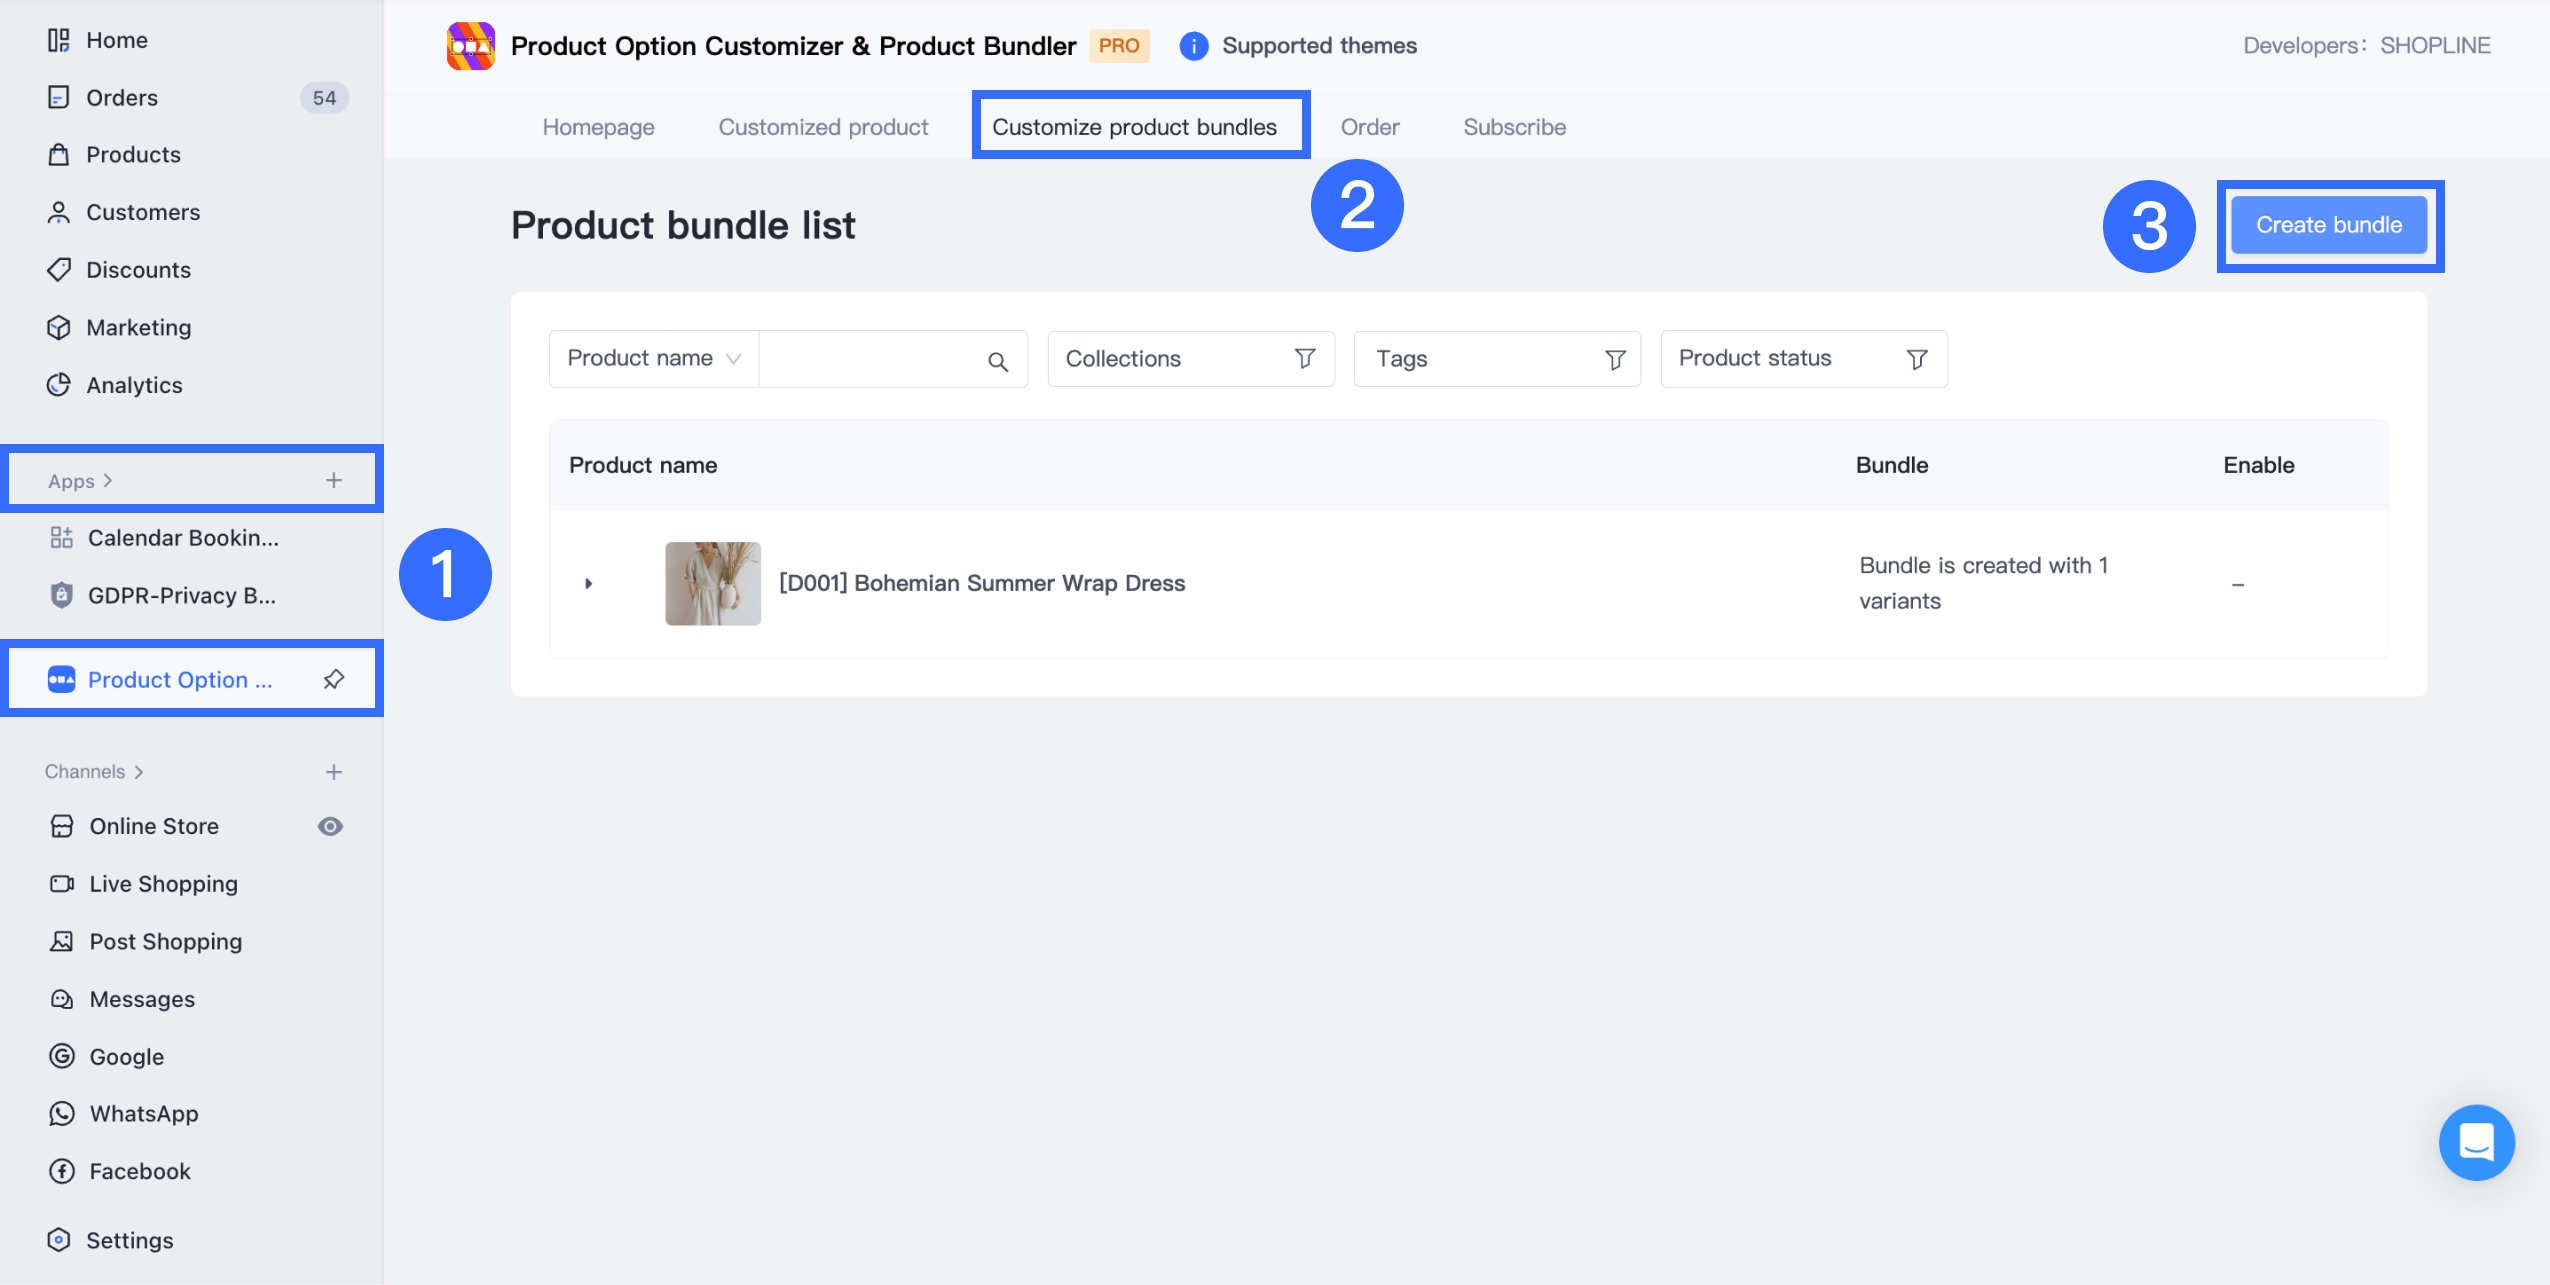Switch to the Customized product tab
This screenshot has width=2550, height=1285.
pyautogui.click(x=823, y=127)
